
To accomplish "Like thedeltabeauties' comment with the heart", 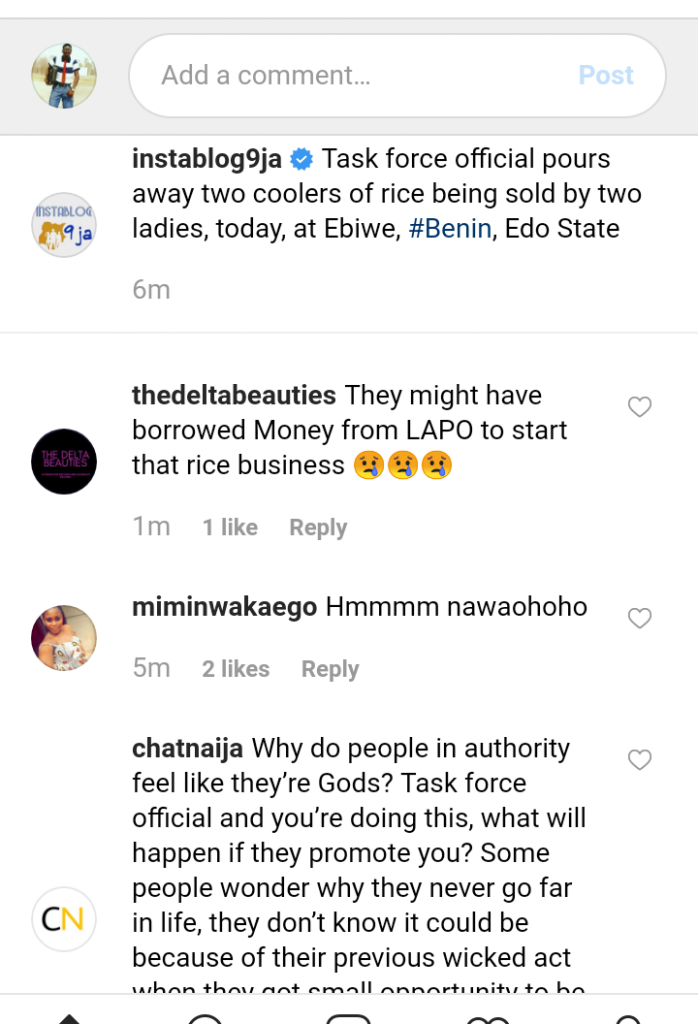I will 639,407.
